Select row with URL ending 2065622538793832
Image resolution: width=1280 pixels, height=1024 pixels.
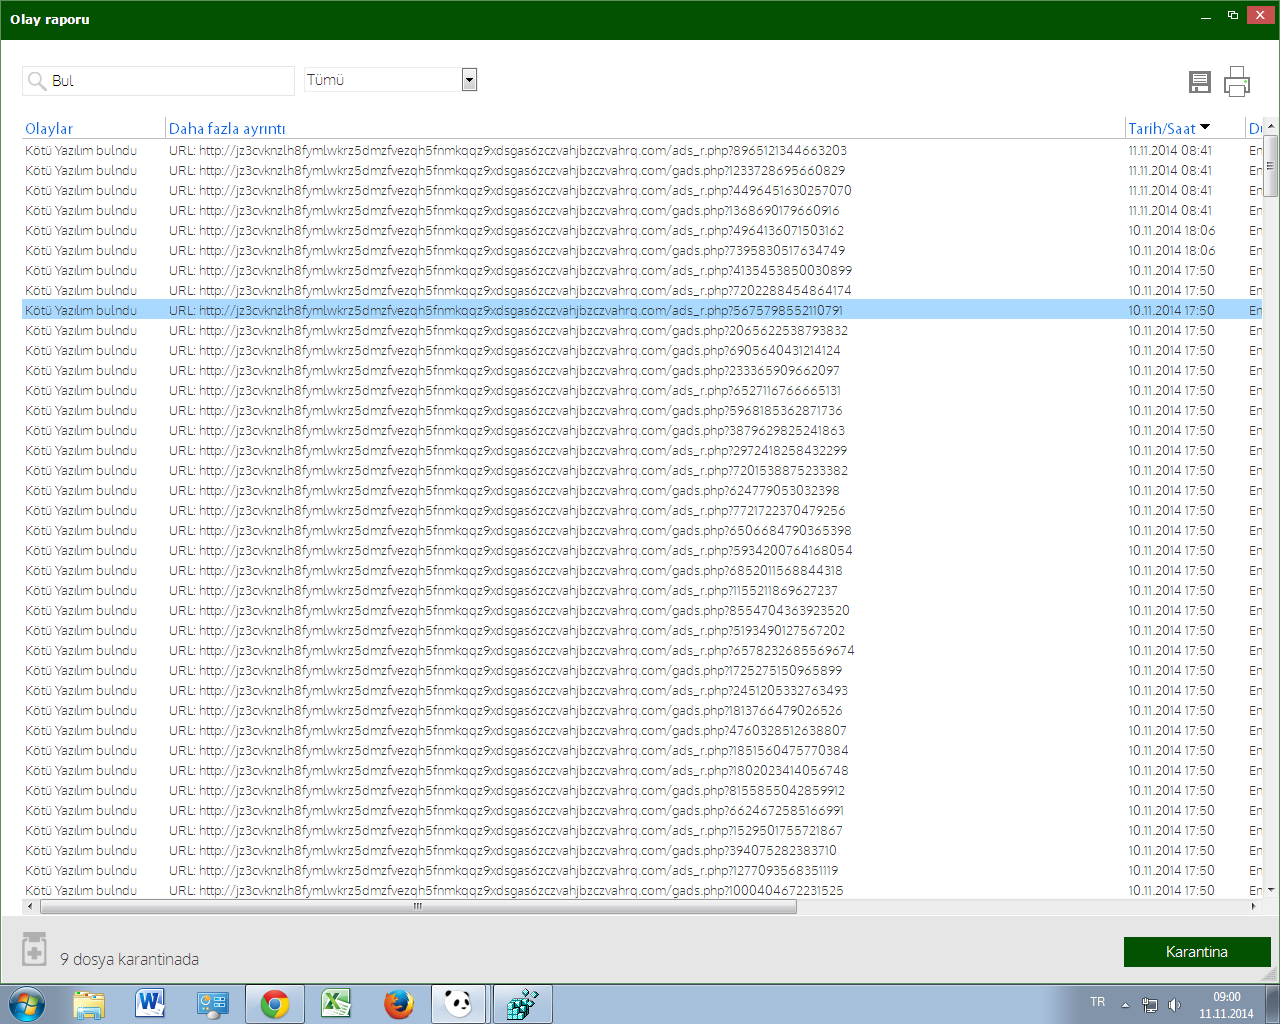pos(641,330)
